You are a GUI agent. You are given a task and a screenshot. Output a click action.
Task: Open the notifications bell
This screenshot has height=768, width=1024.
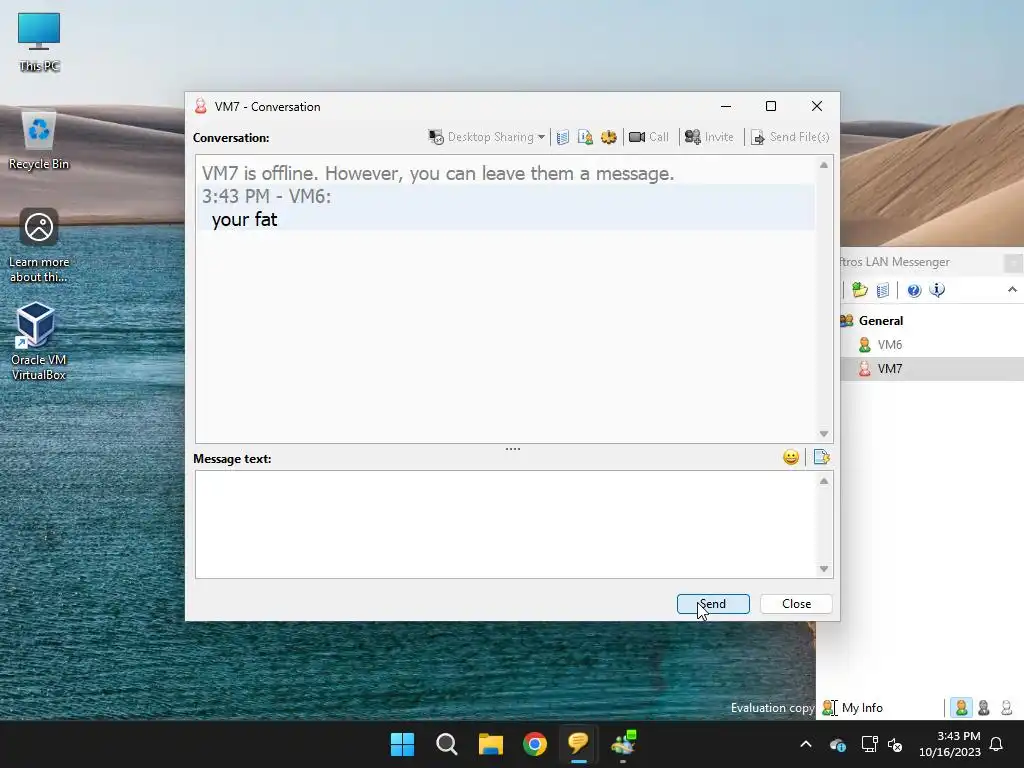pos(997,744)
